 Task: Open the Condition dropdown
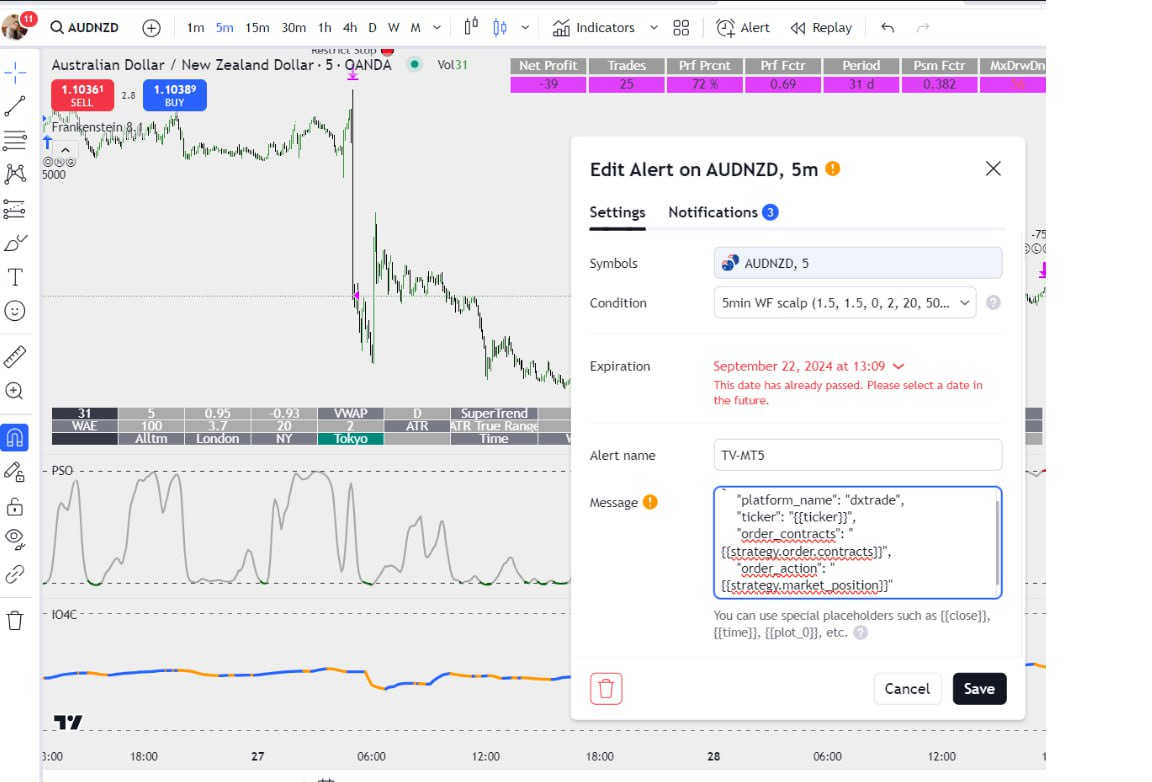point(845,303)
